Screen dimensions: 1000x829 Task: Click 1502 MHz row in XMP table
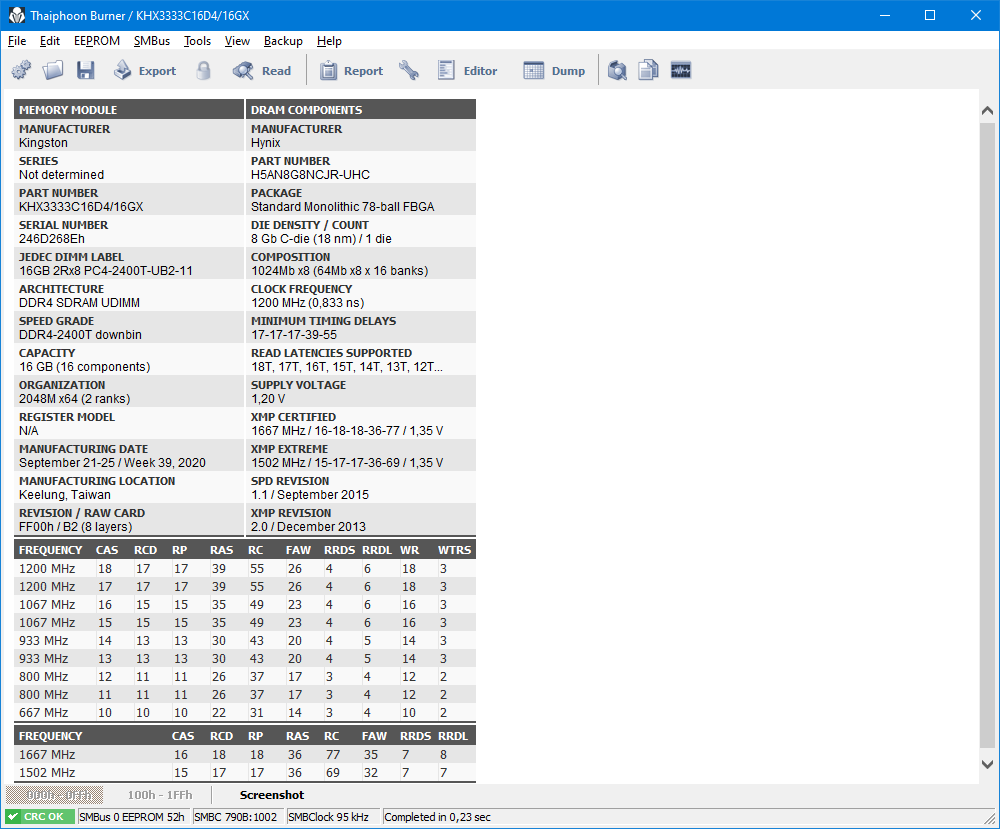[x=245, y=772]
